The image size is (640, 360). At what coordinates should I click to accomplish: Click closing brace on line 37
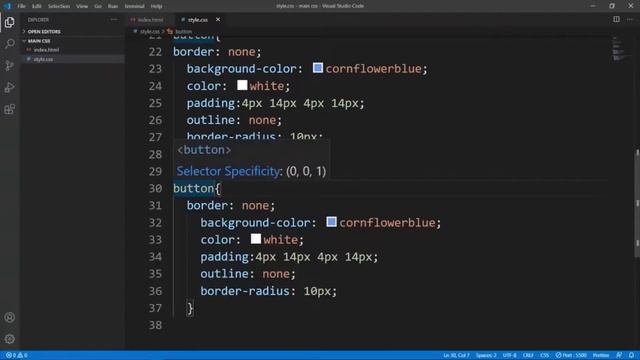coord(190,308)
